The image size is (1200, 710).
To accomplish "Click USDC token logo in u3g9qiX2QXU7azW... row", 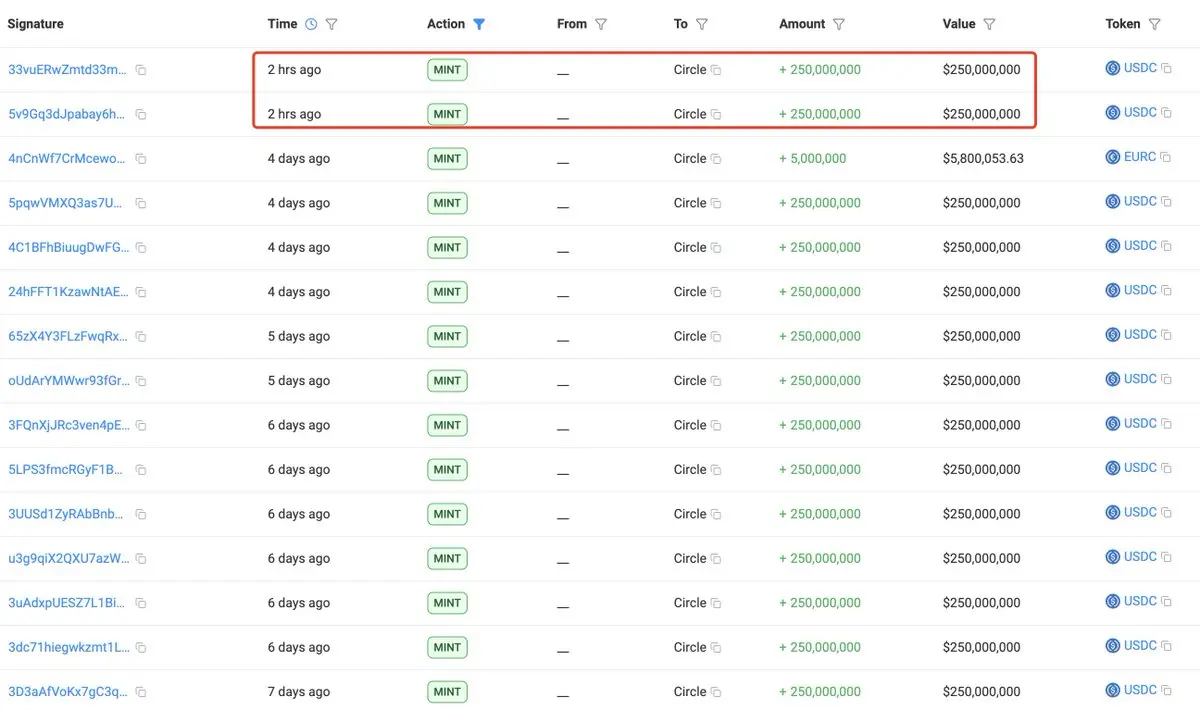I will click(x=1112, y=557).
